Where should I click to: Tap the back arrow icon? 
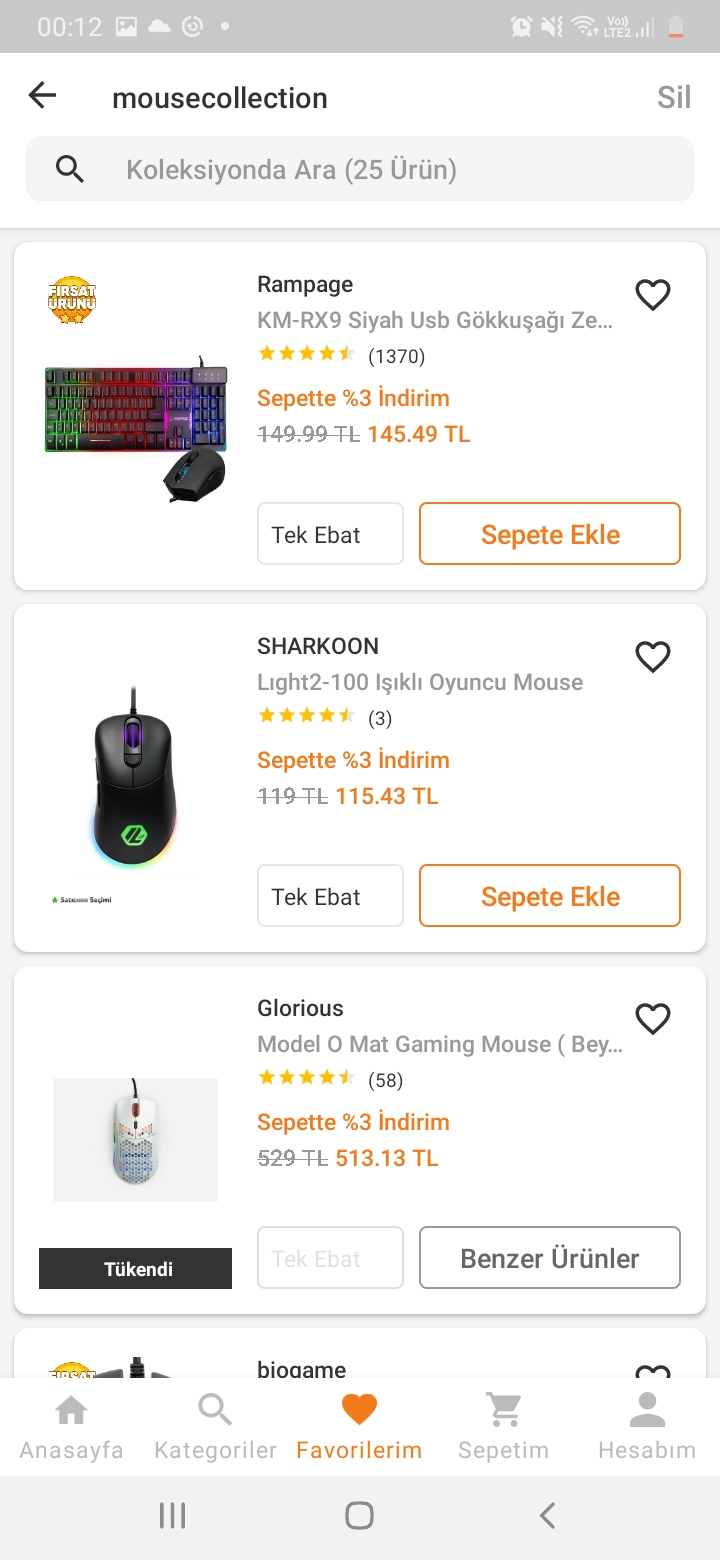(x=43, y=96)
